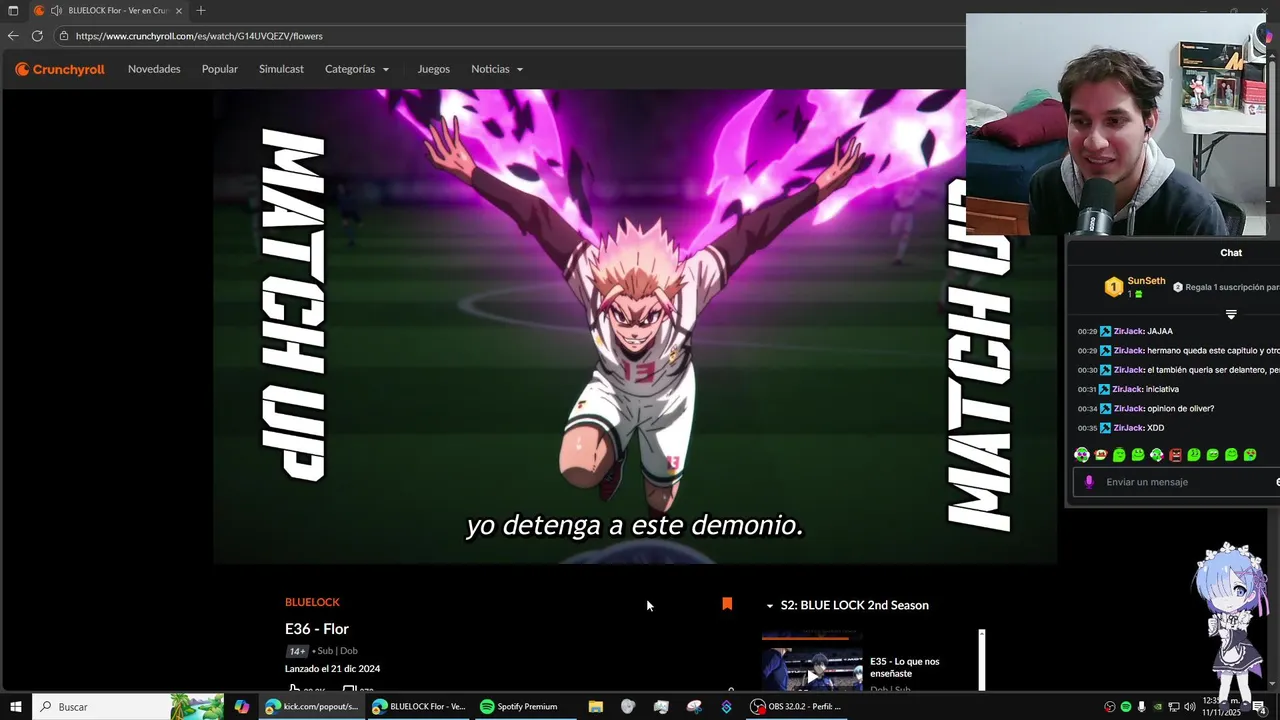Click the Spotify tray icon
The height and width of the screenshot is (720, 1280).
click(x=1126, y=707)
